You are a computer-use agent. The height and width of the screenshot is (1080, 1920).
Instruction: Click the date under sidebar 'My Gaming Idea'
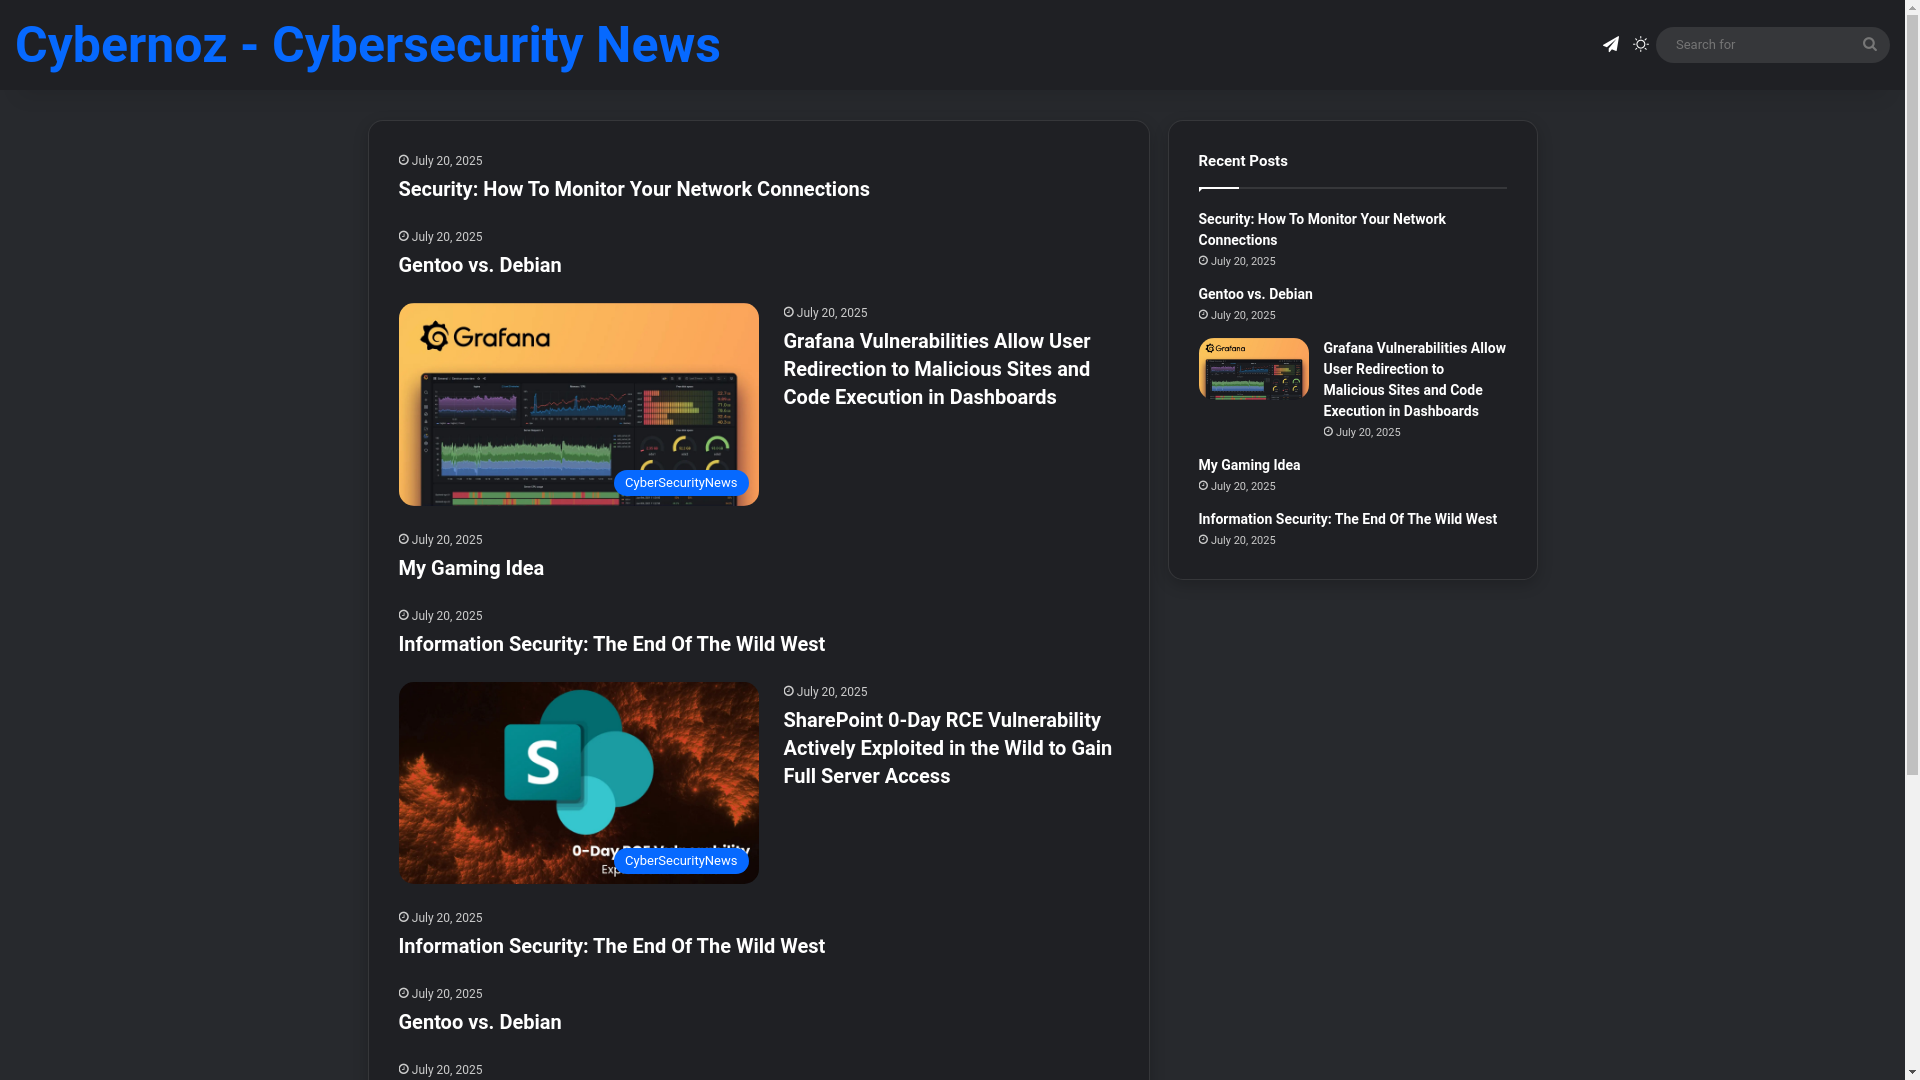(1237, 487)
